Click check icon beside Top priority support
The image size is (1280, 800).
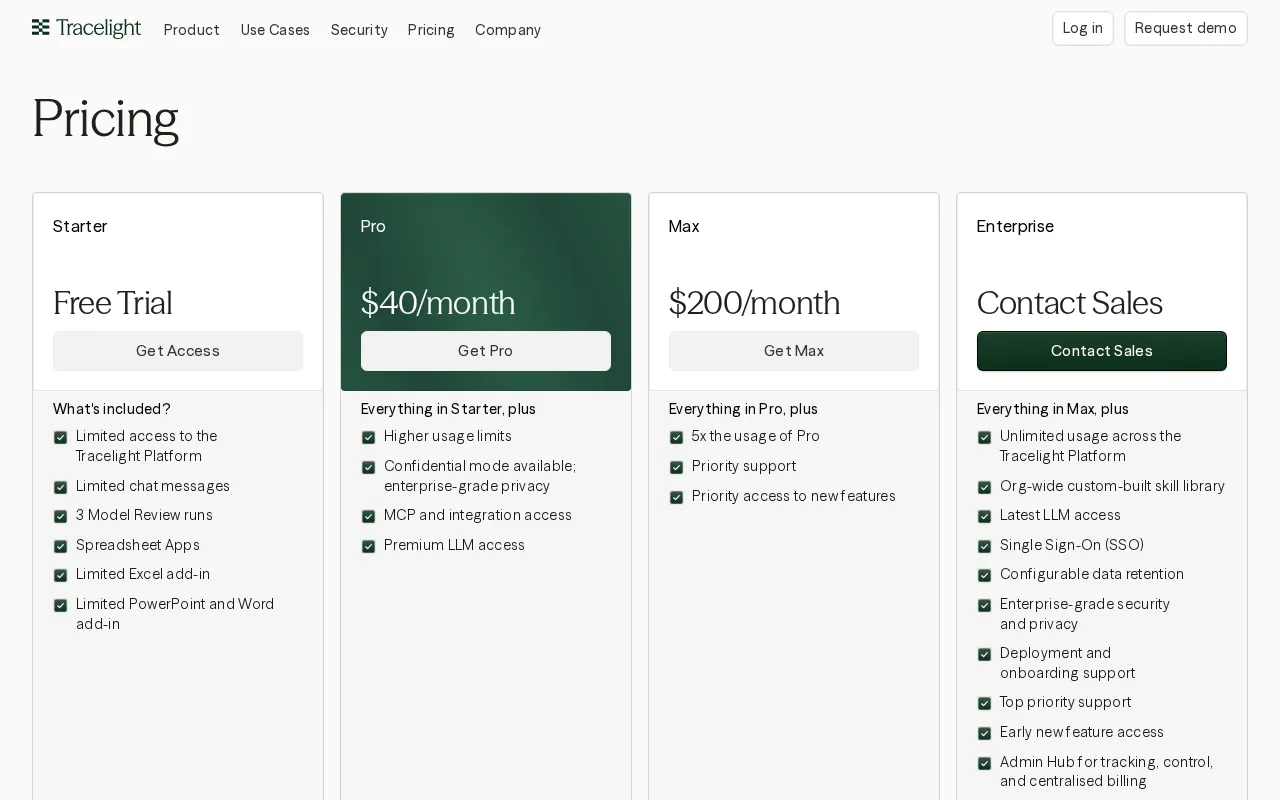pyautogui.click(x=984, y=703)
